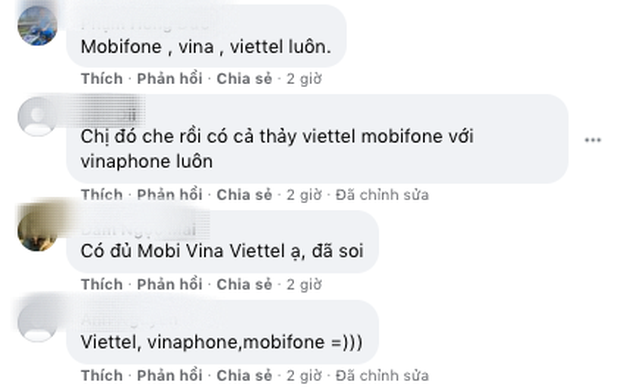
Task: Like the 'Mobifone , vina , viettel luôn' comment
Action: [x=102, y=79]
